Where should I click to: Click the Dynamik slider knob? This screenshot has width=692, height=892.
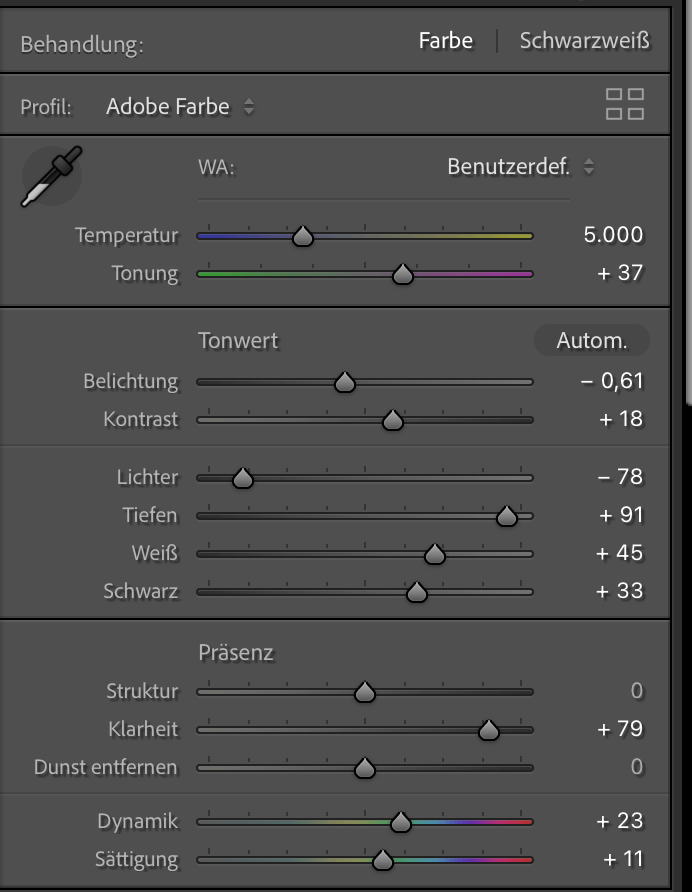click(400, 823)
